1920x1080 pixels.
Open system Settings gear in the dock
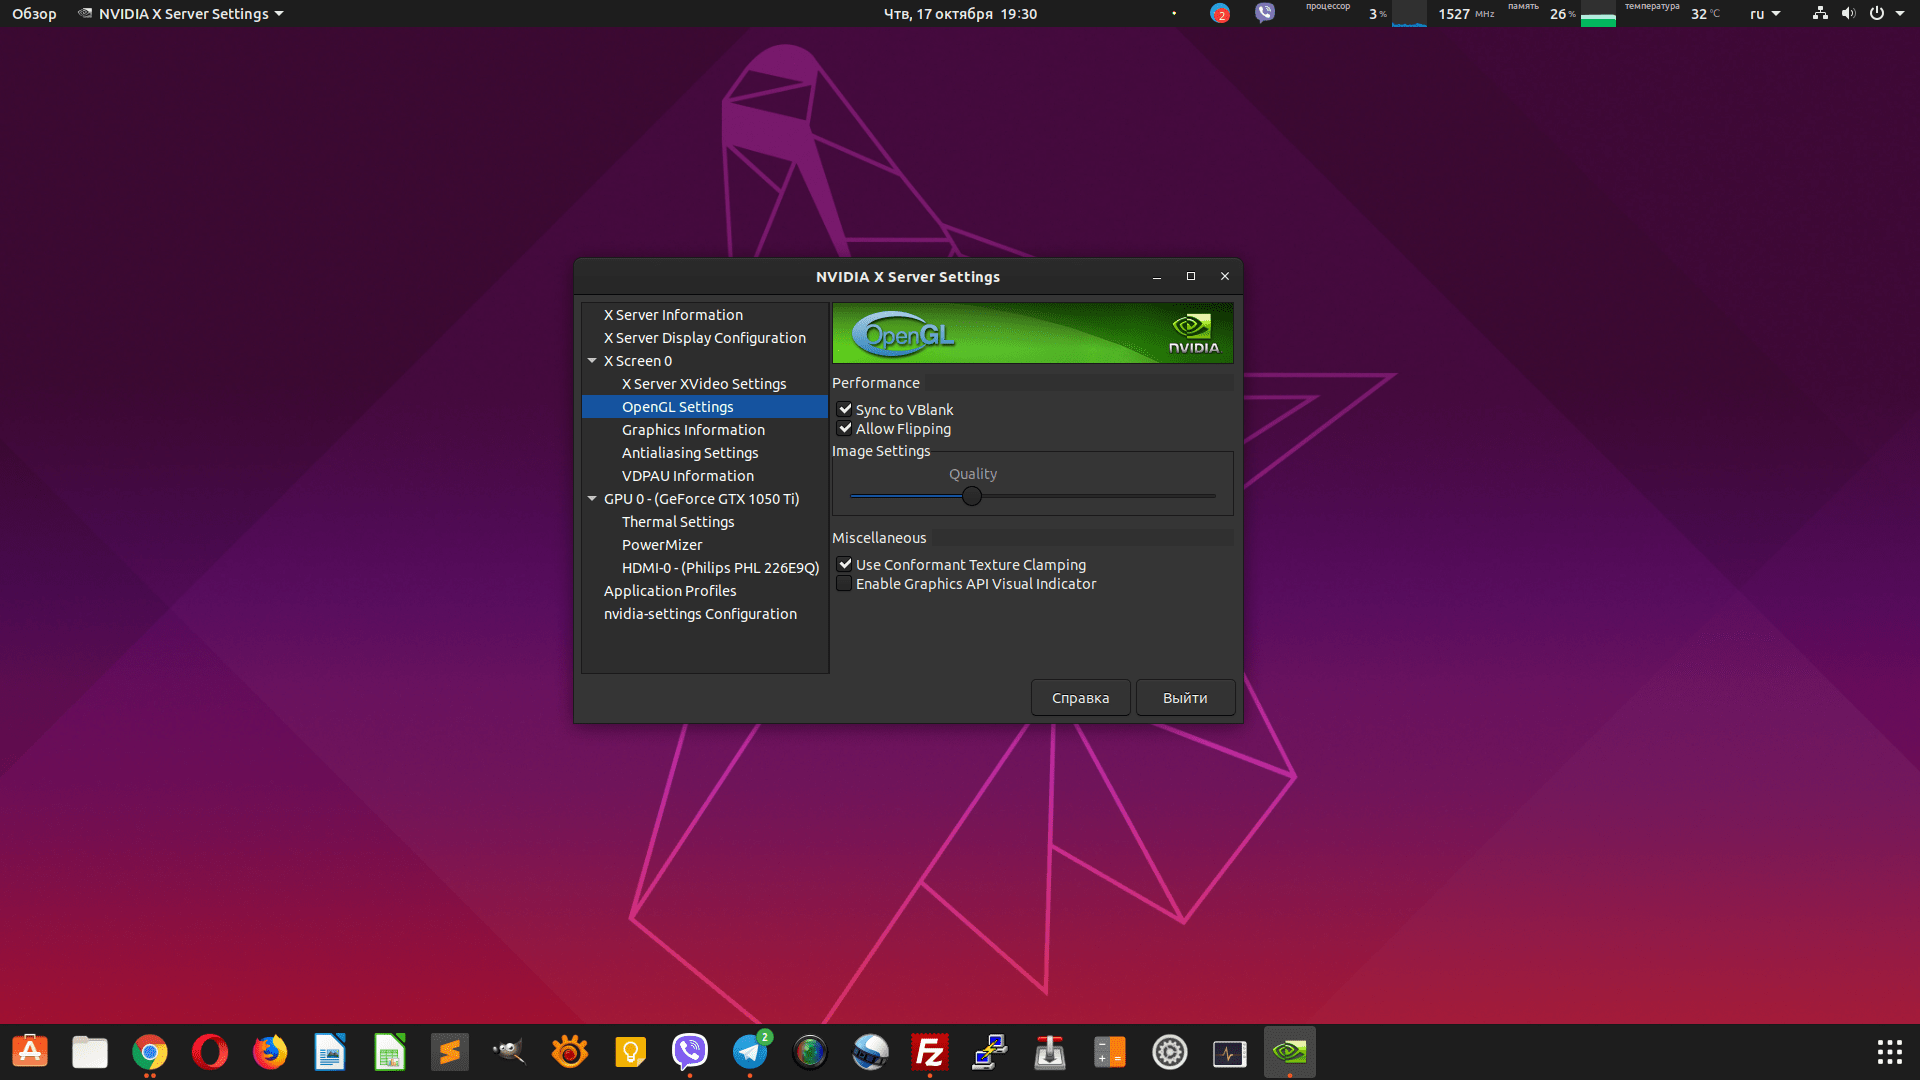pos(1170,1052)
